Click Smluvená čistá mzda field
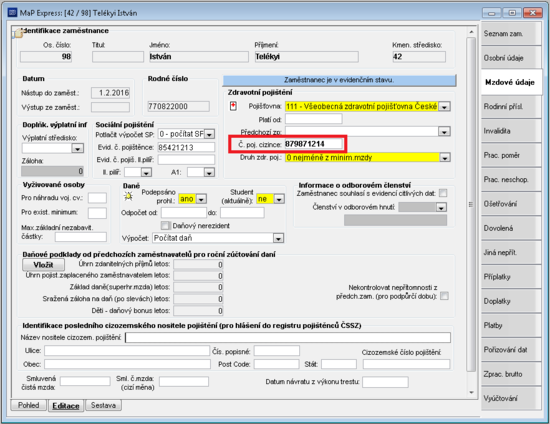 pyautogui.click(x=85, y=381)
